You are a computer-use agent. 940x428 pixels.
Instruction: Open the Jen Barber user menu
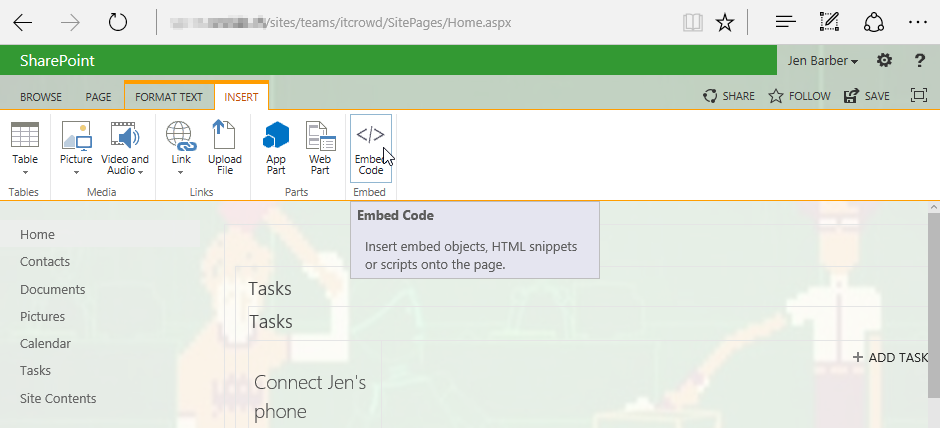tap(822, 61)
